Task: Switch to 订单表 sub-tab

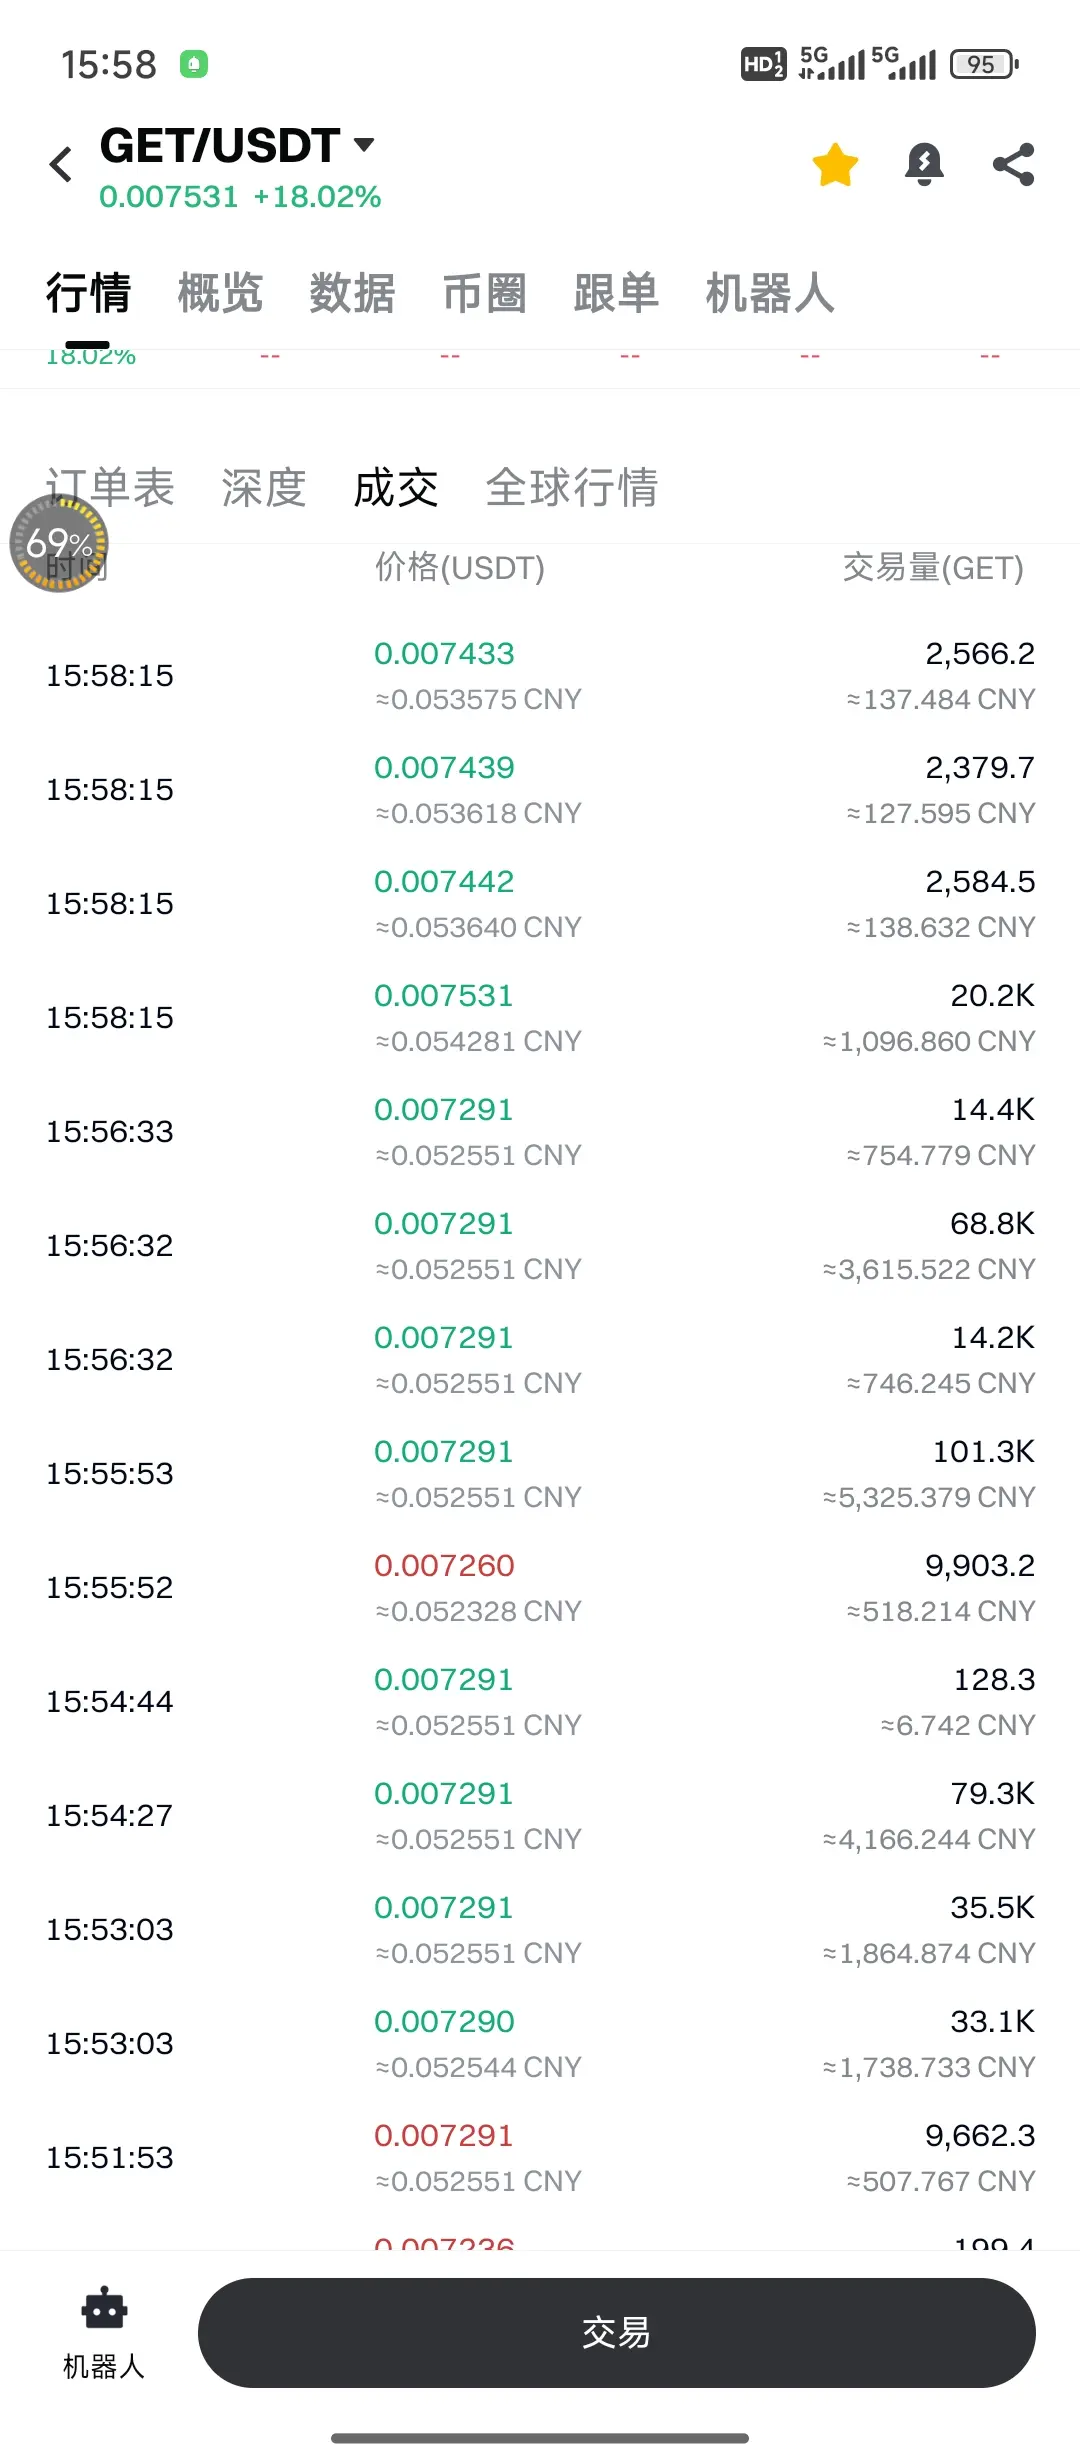Action: 110,488
